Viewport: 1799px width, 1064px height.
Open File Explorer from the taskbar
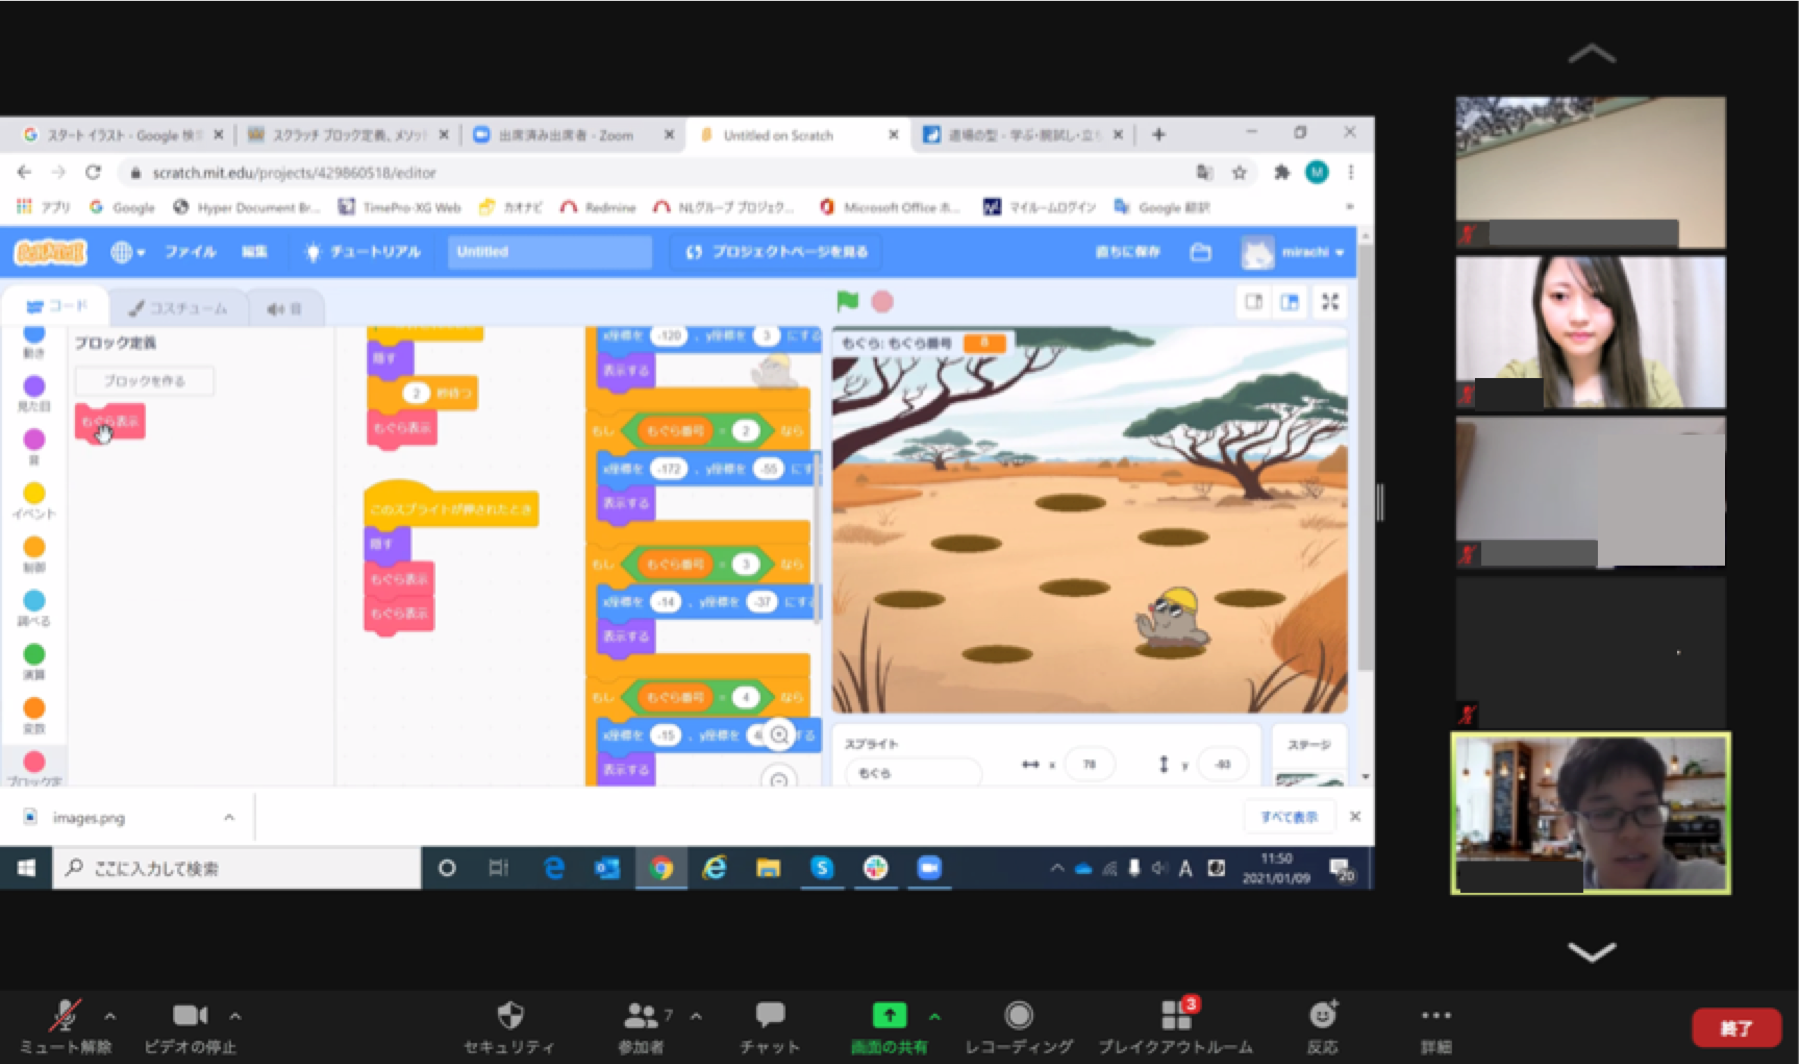point(768,868)
